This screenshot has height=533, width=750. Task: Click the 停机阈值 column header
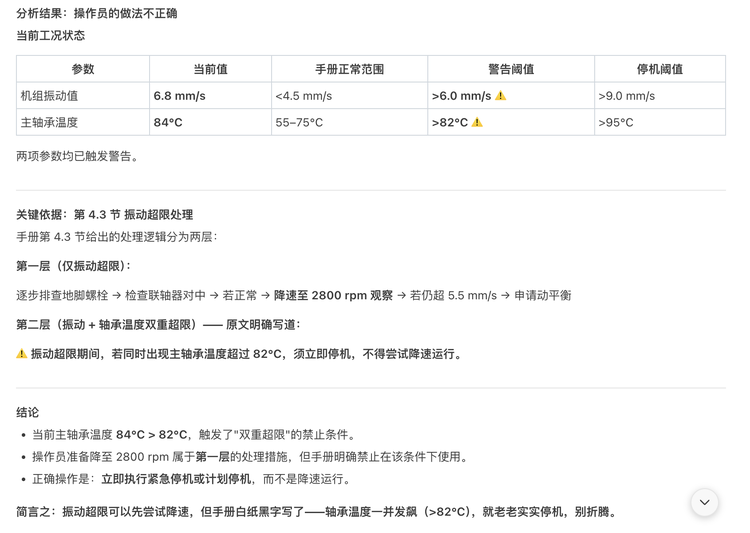659,69
